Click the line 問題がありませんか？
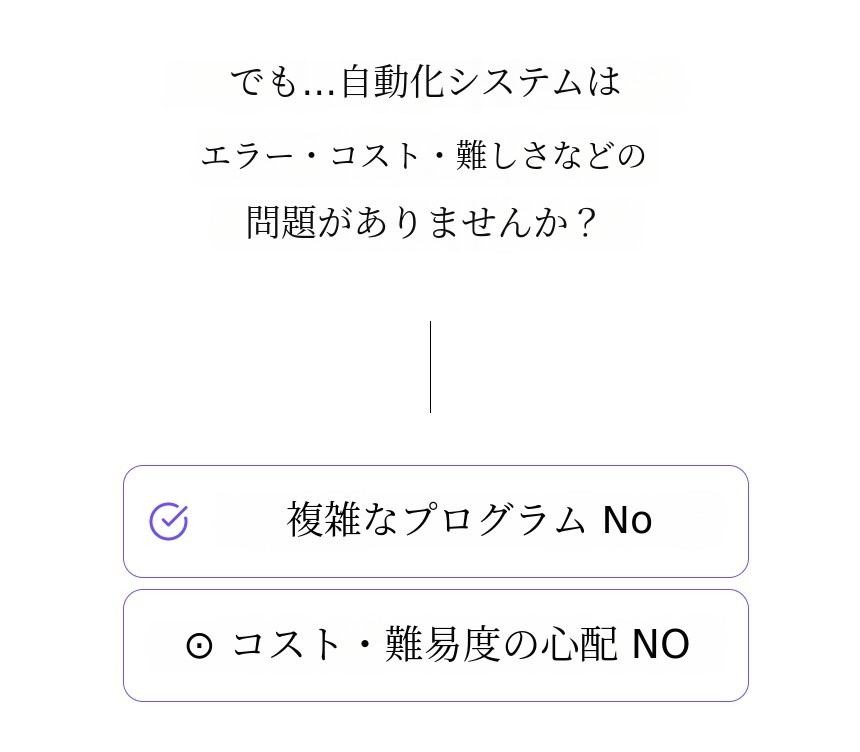The height and width of the screenshot is (752, 860). click(423, 222)
